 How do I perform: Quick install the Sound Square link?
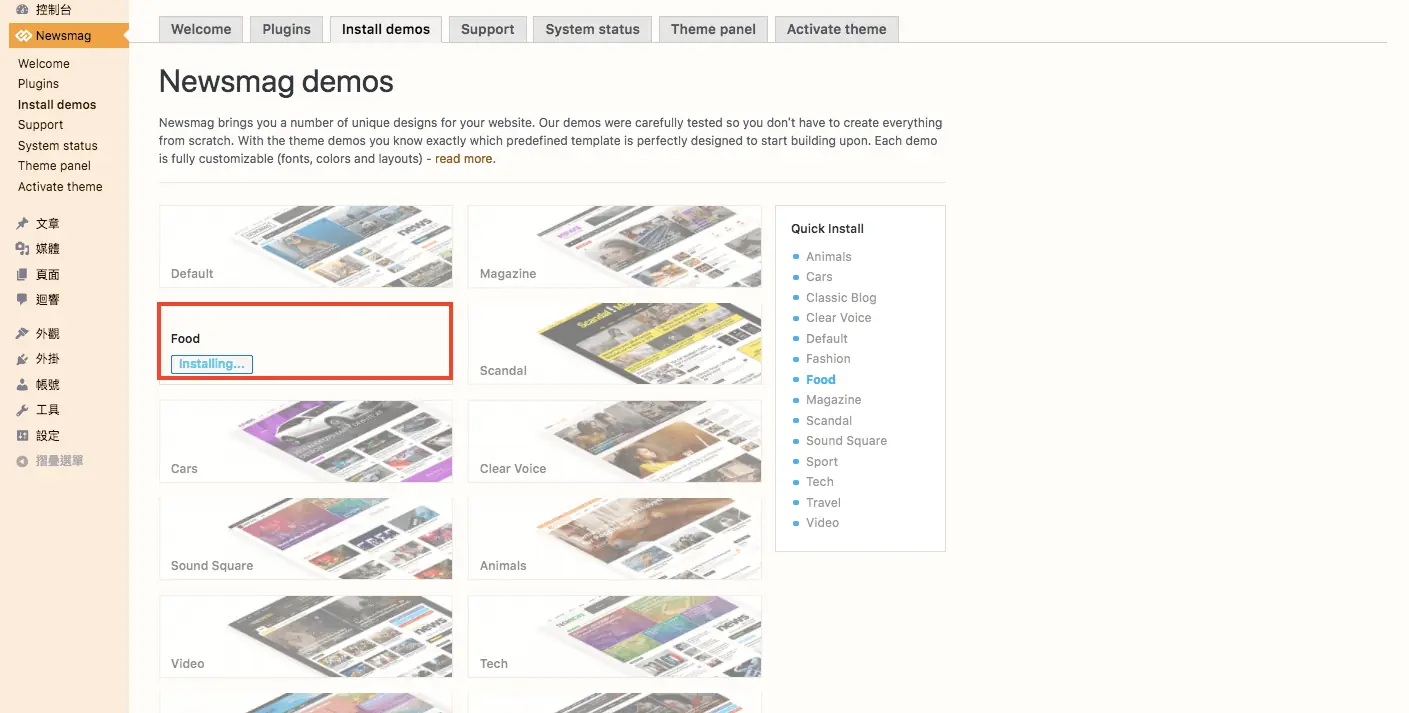(847, 441)
